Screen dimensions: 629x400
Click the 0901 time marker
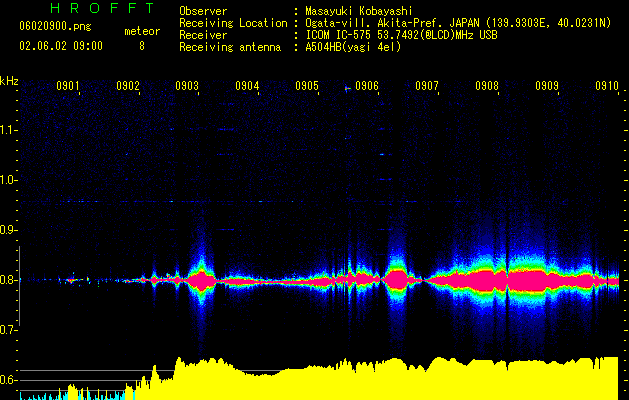(x=67, y=86)
